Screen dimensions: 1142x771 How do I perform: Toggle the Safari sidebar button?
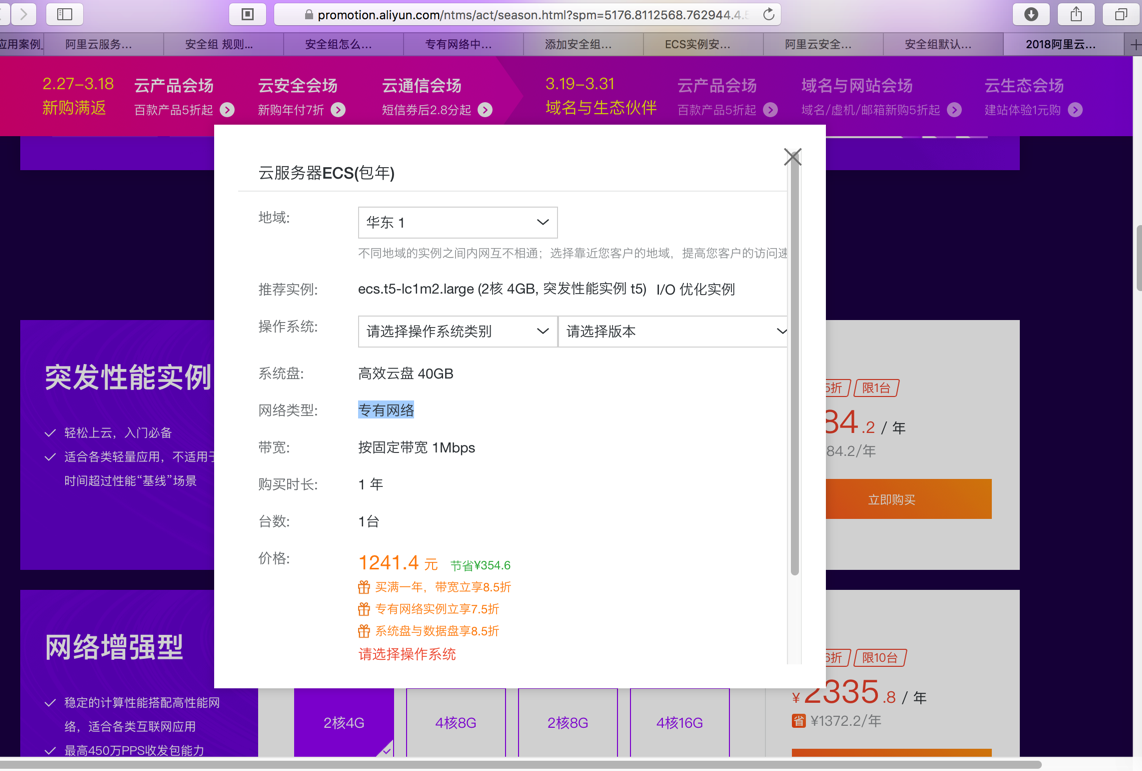(65, 14)
